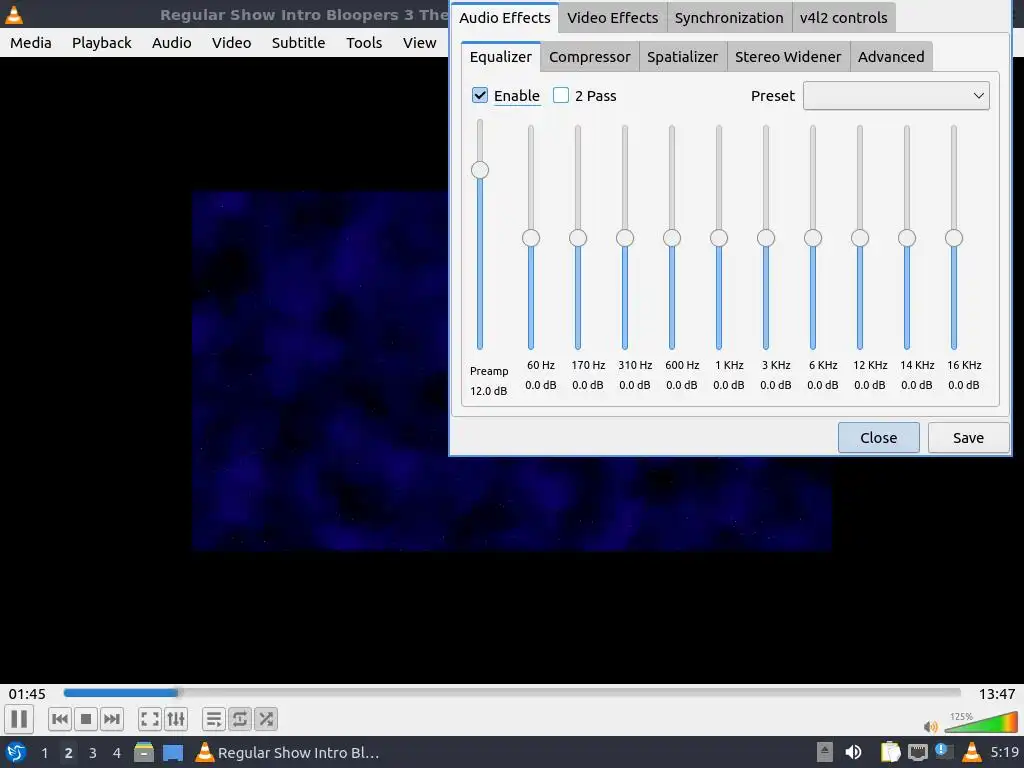Select the Audio Effects tab

pos(505,18)
